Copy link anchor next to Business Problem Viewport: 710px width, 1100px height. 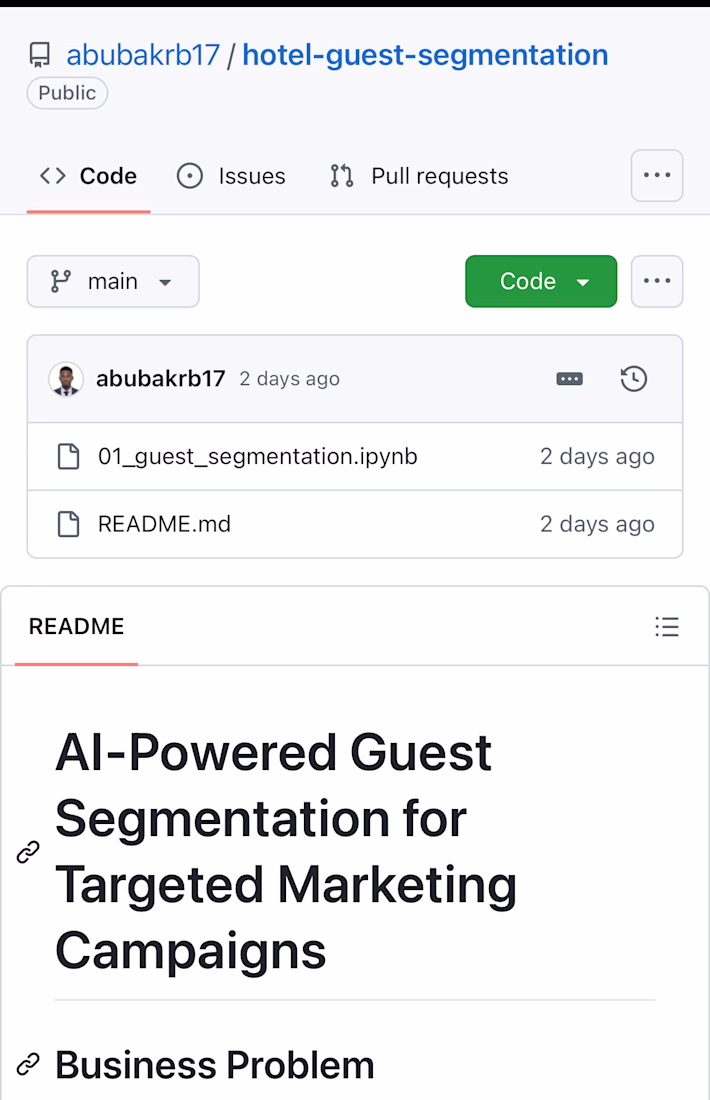pos(28,1064)
